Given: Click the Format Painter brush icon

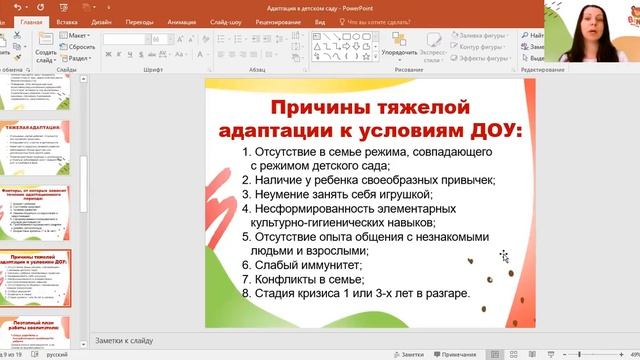Looking at the screenshot, I should pyautogui.click(x=17, y=58).
